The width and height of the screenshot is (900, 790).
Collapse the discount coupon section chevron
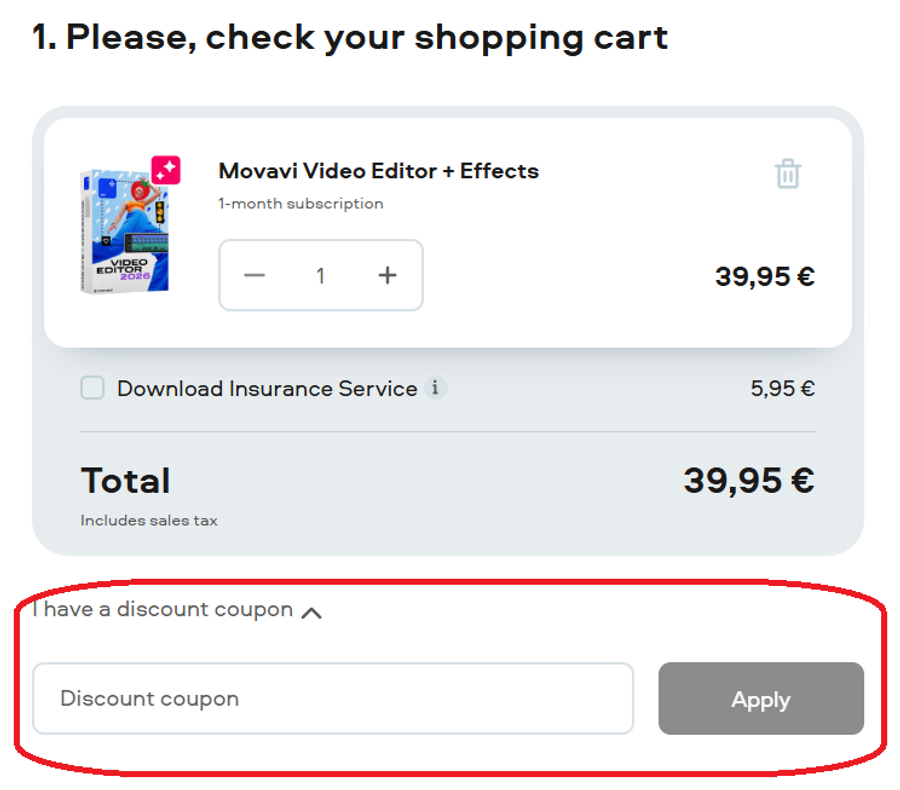(312, 612)
